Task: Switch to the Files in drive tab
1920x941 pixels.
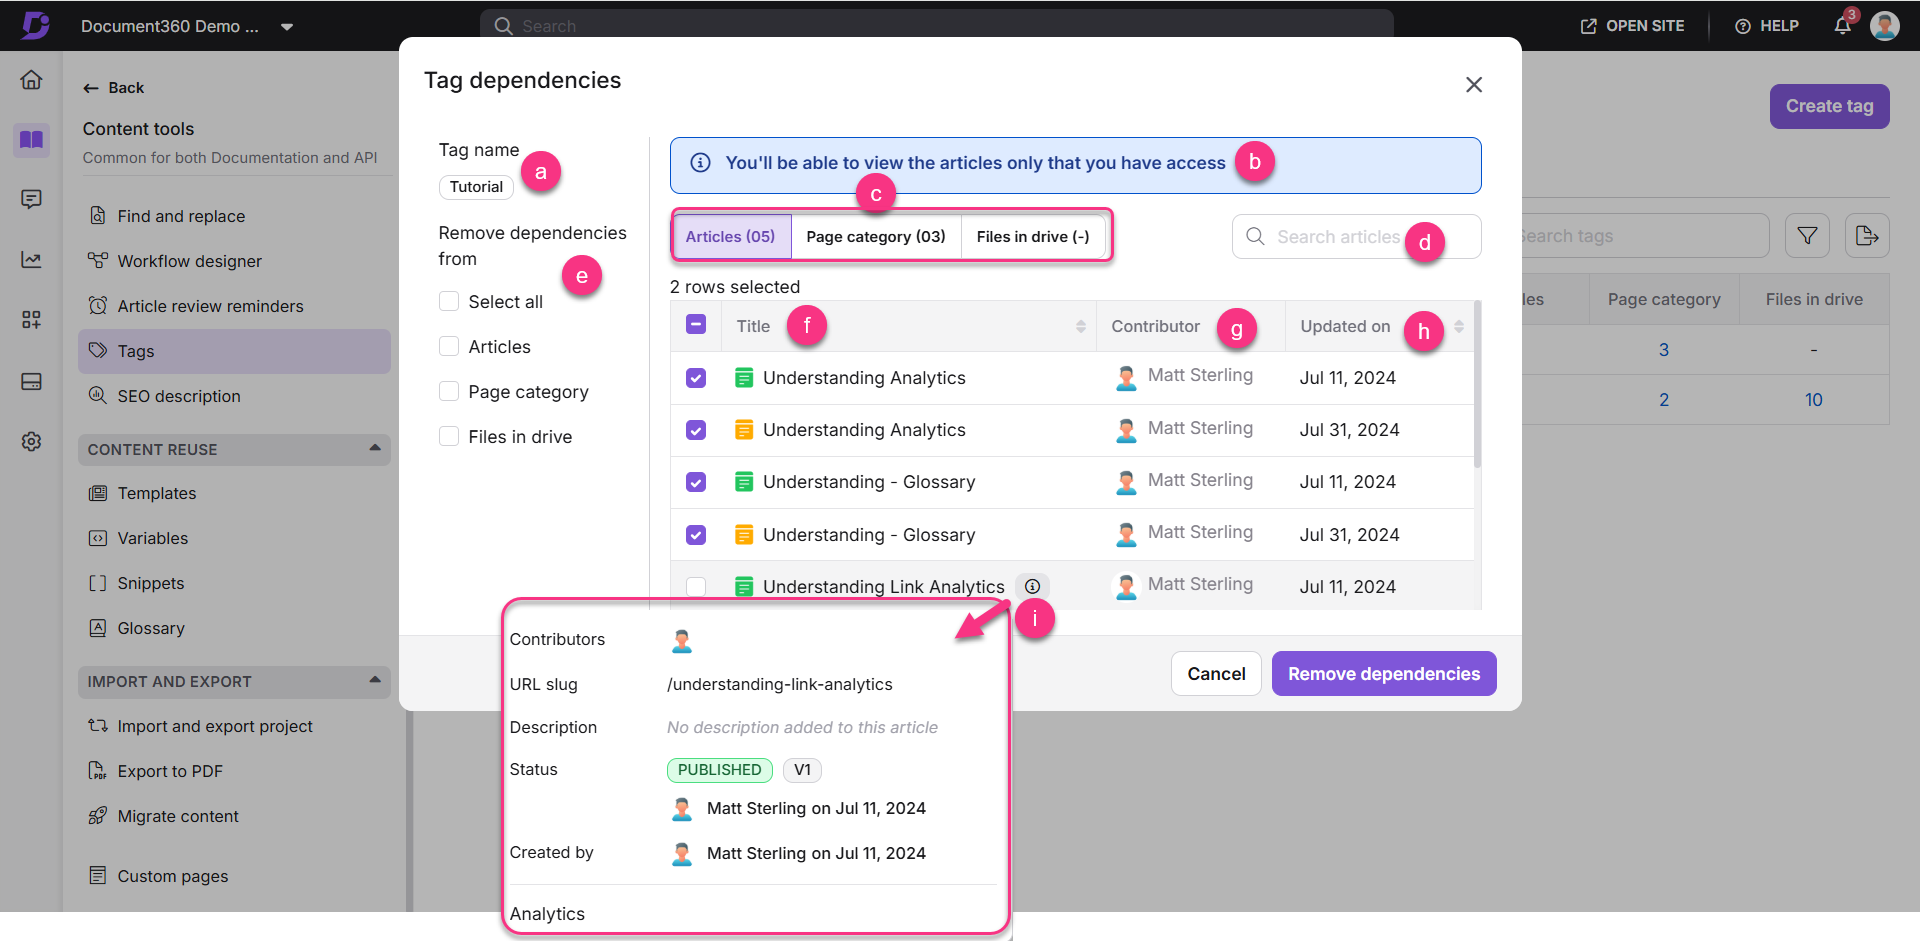Action: (x=1032, y=237)
